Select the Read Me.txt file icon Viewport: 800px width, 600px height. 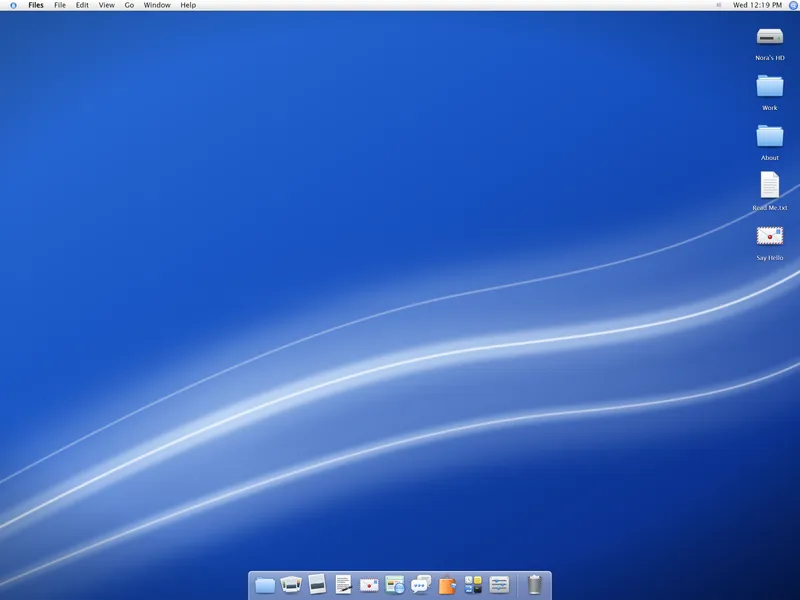coord(769,185)
